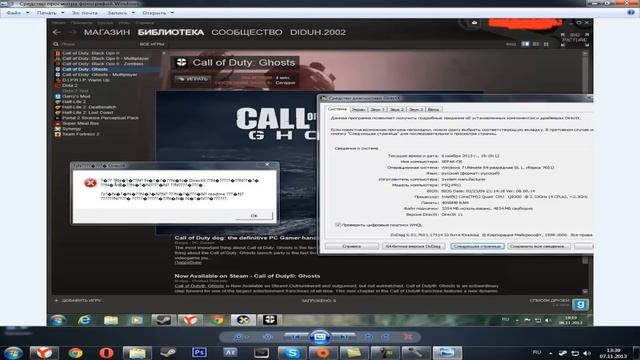This screenshot has width=640, height=360.
Task: Open Photo Viewer help icon
Action: click(631, 13)
